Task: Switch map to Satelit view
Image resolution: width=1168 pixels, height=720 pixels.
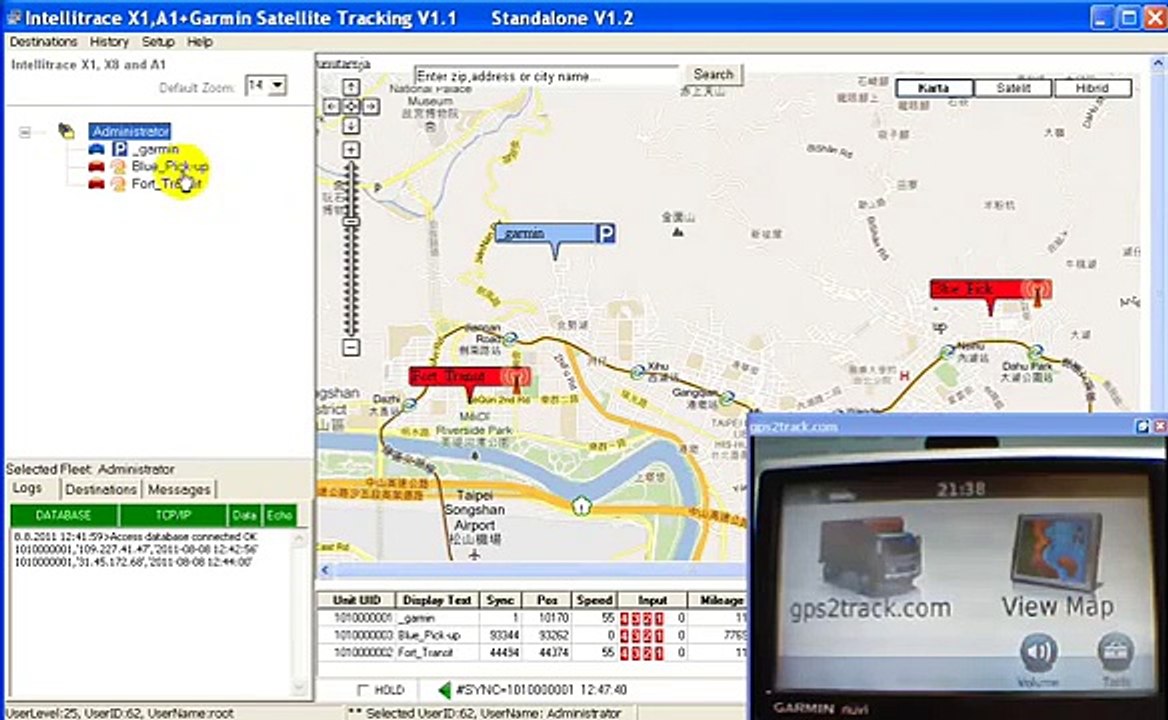Action: (x=1013, y=88)
